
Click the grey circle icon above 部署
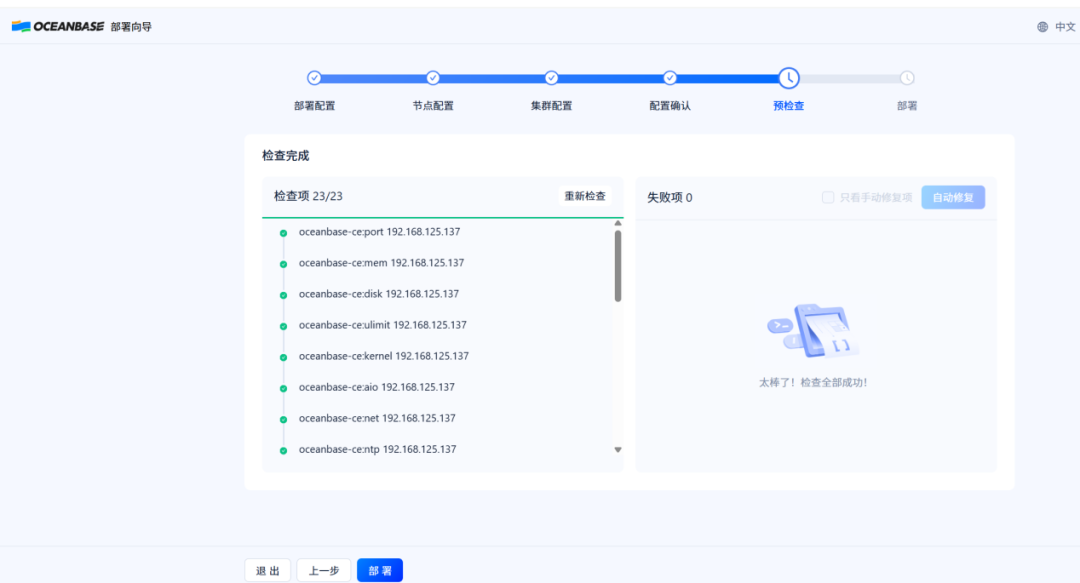pos(906,77)
